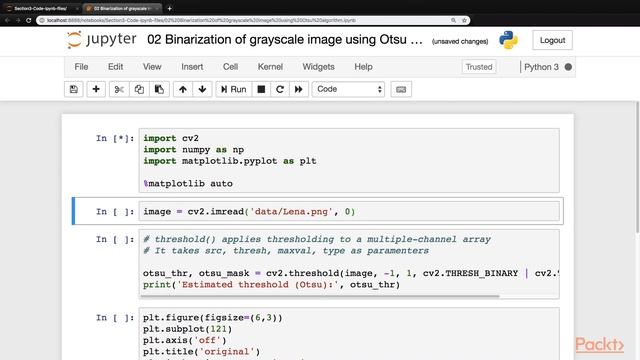Run the selected cell
This screenshot has height=360, width=640.
[x=233, y=89]
